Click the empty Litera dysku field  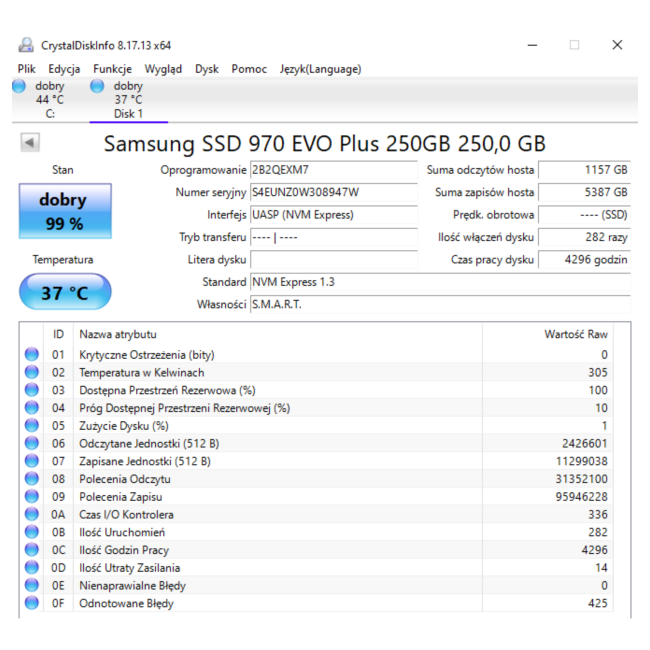[334, 260]
